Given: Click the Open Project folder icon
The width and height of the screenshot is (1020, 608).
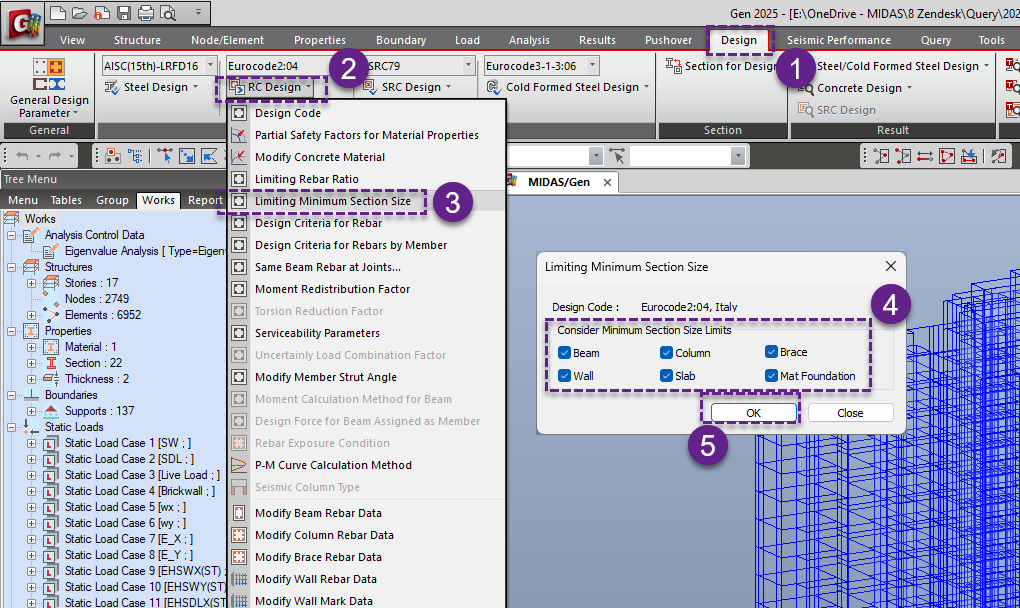Looking at the screenshot, I should [79, 12].
